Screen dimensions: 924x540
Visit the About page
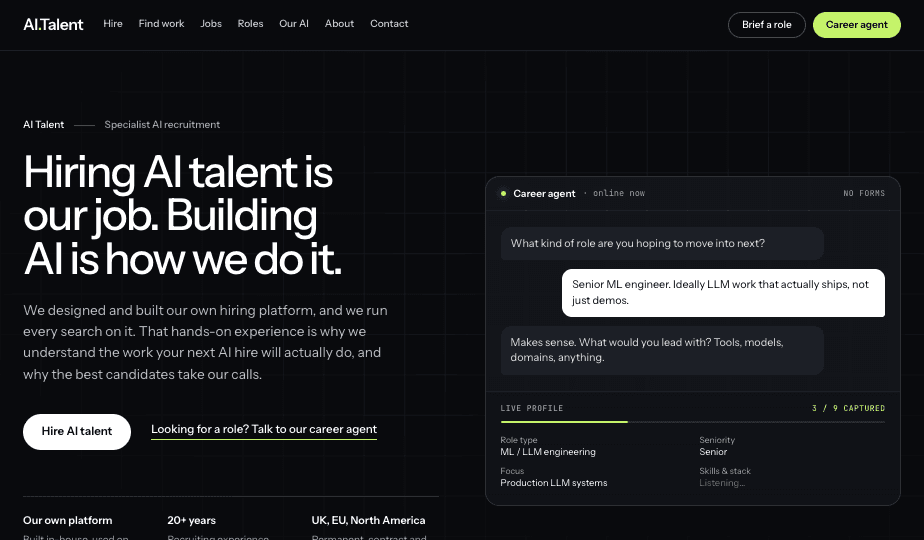click(x=339, y=24)
